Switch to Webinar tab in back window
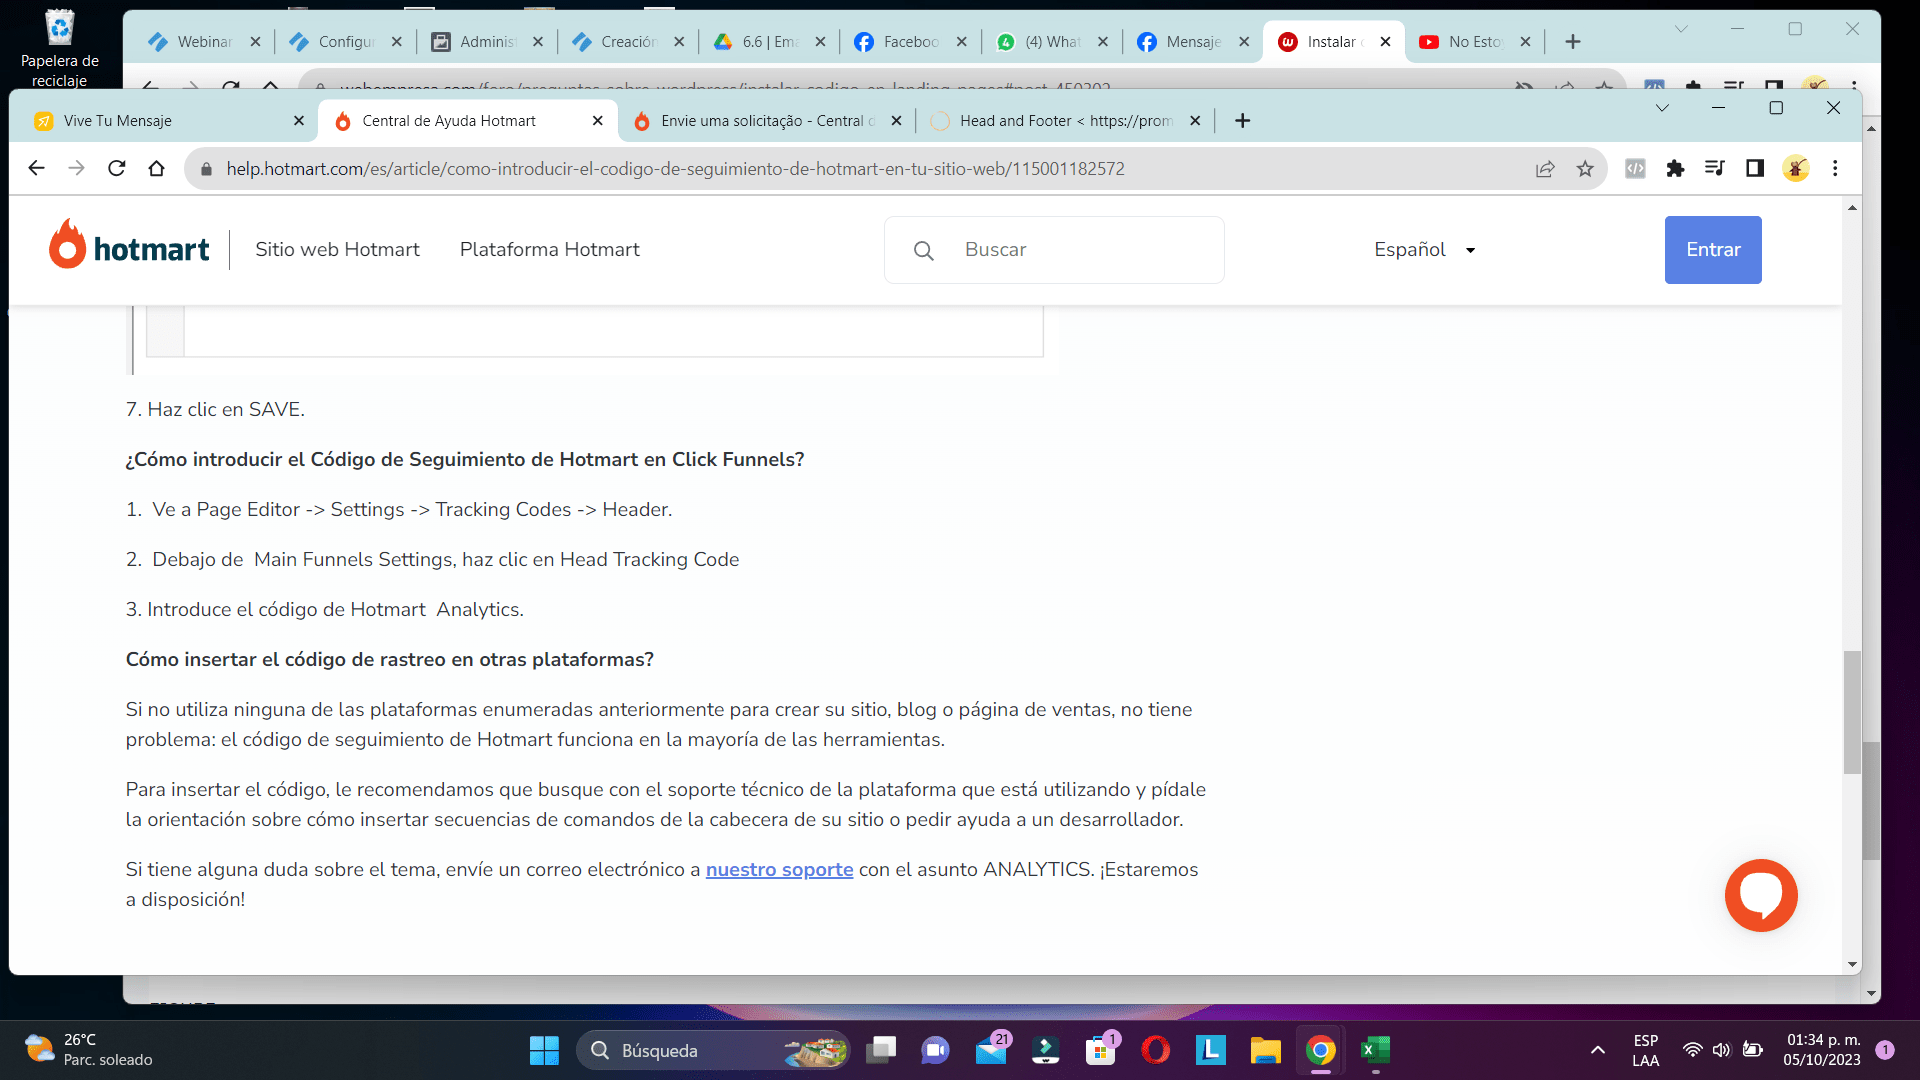This screenshot has width=1920, height=1080. coord(203,41)
